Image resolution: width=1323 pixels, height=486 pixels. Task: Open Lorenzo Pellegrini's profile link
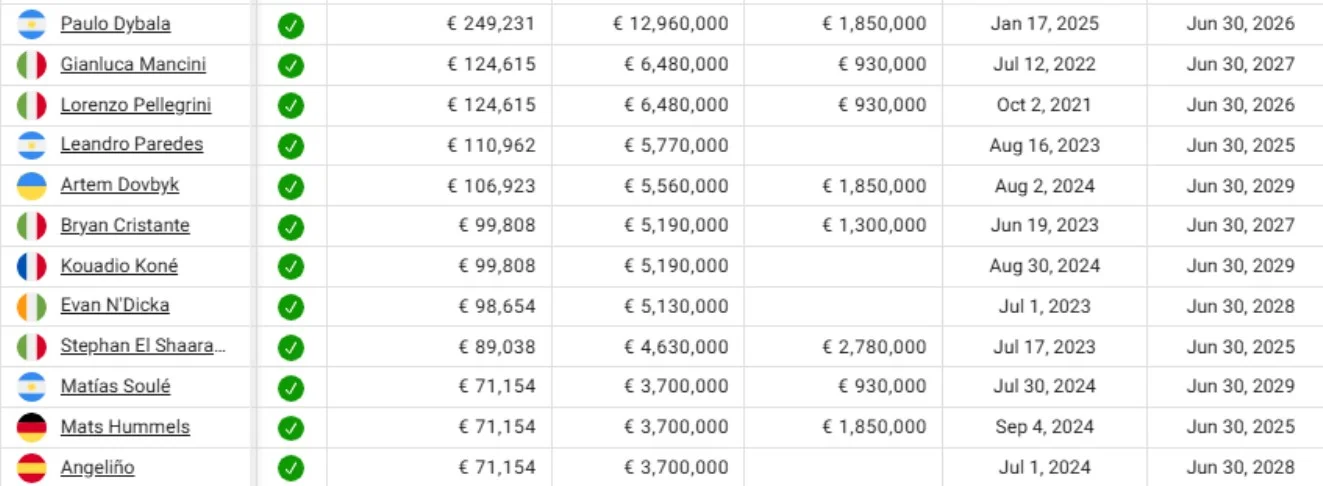click(135, 105)
